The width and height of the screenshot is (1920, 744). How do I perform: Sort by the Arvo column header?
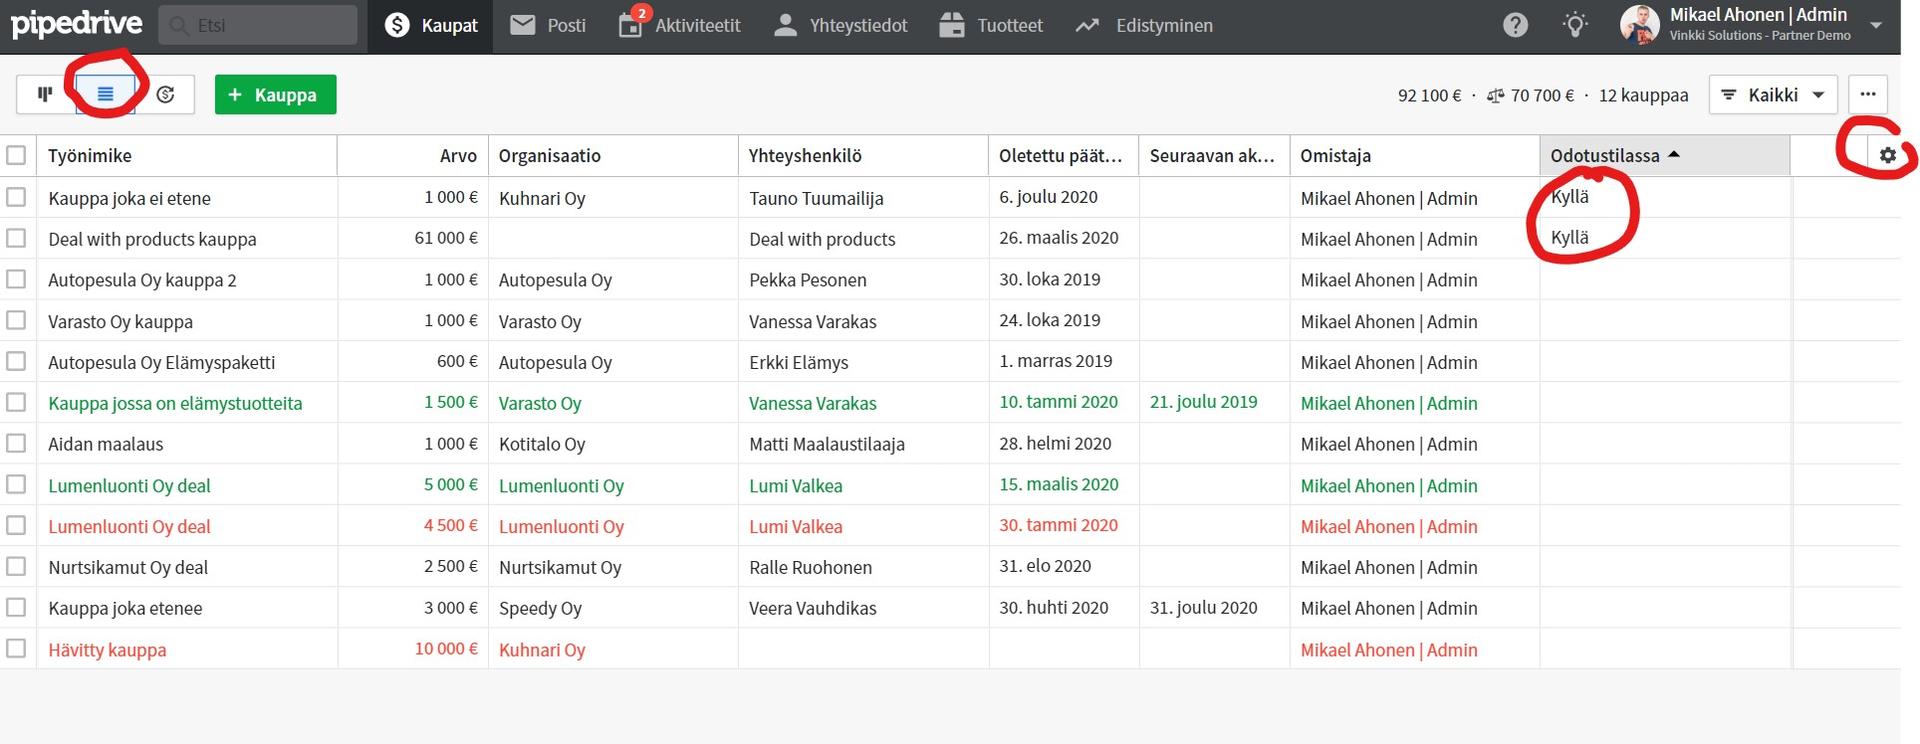click(x=412, y=156)
